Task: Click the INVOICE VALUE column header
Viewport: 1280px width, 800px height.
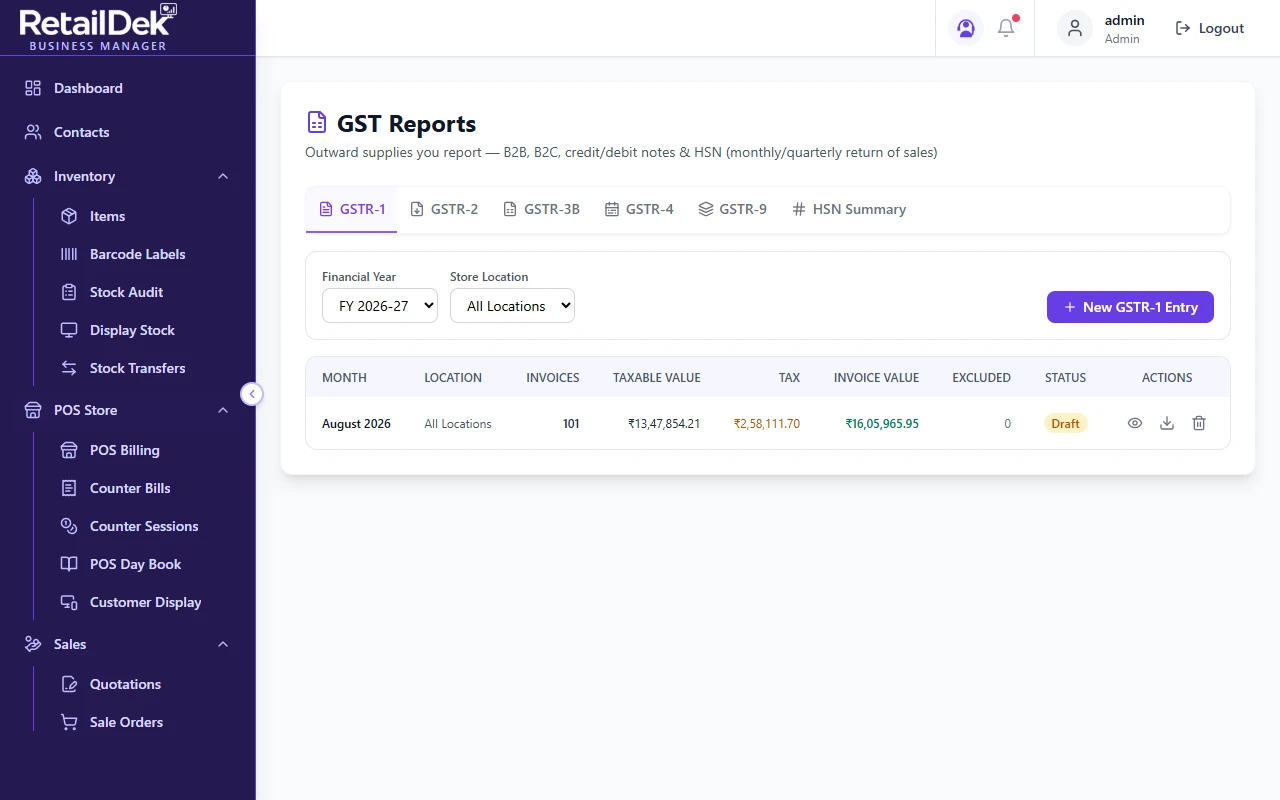Action: point(876,378)
